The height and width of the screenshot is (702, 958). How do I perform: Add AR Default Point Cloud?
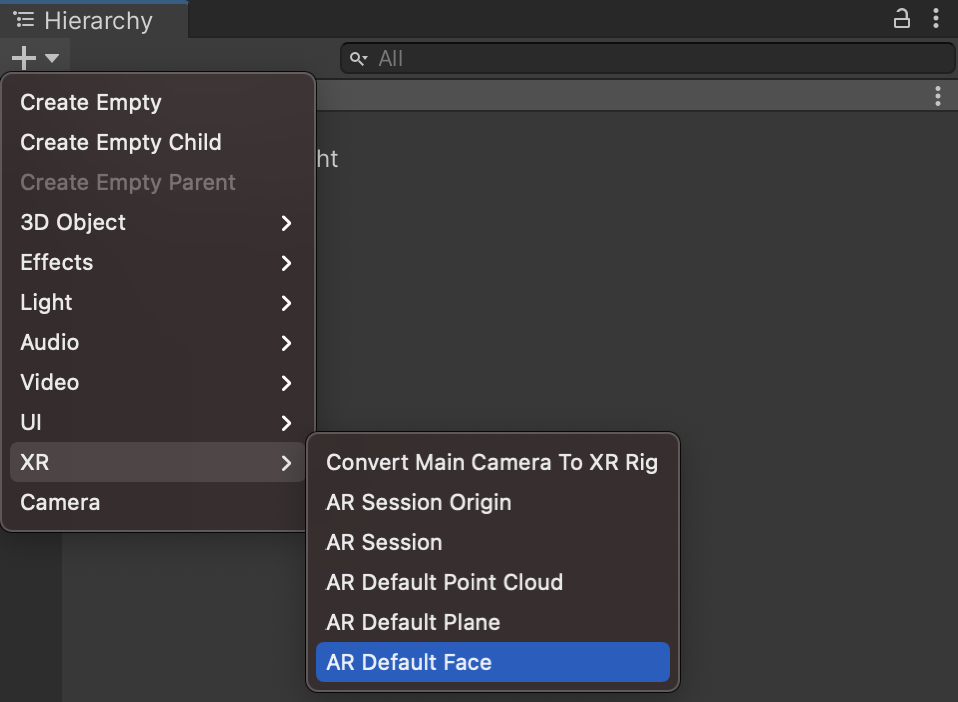445,582
